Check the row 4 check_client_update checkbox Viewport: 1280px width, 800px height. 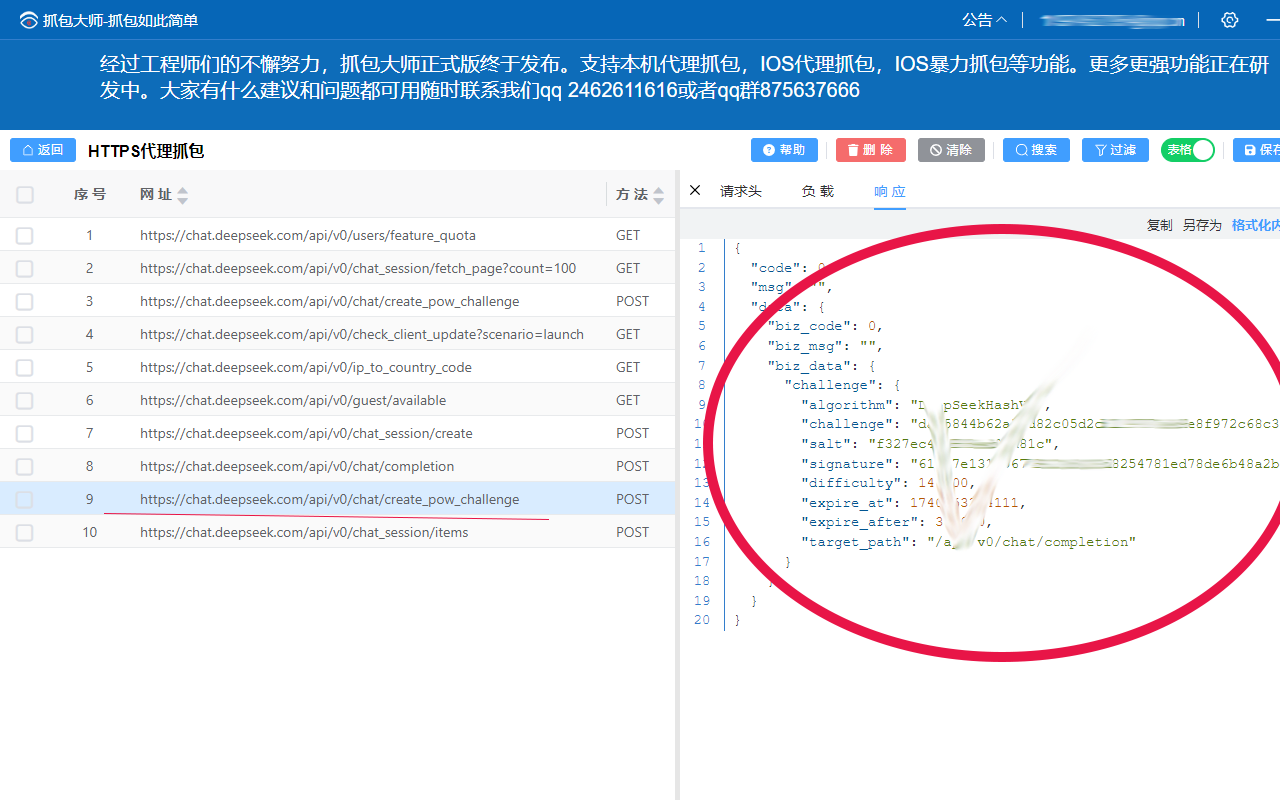[25, 335]
